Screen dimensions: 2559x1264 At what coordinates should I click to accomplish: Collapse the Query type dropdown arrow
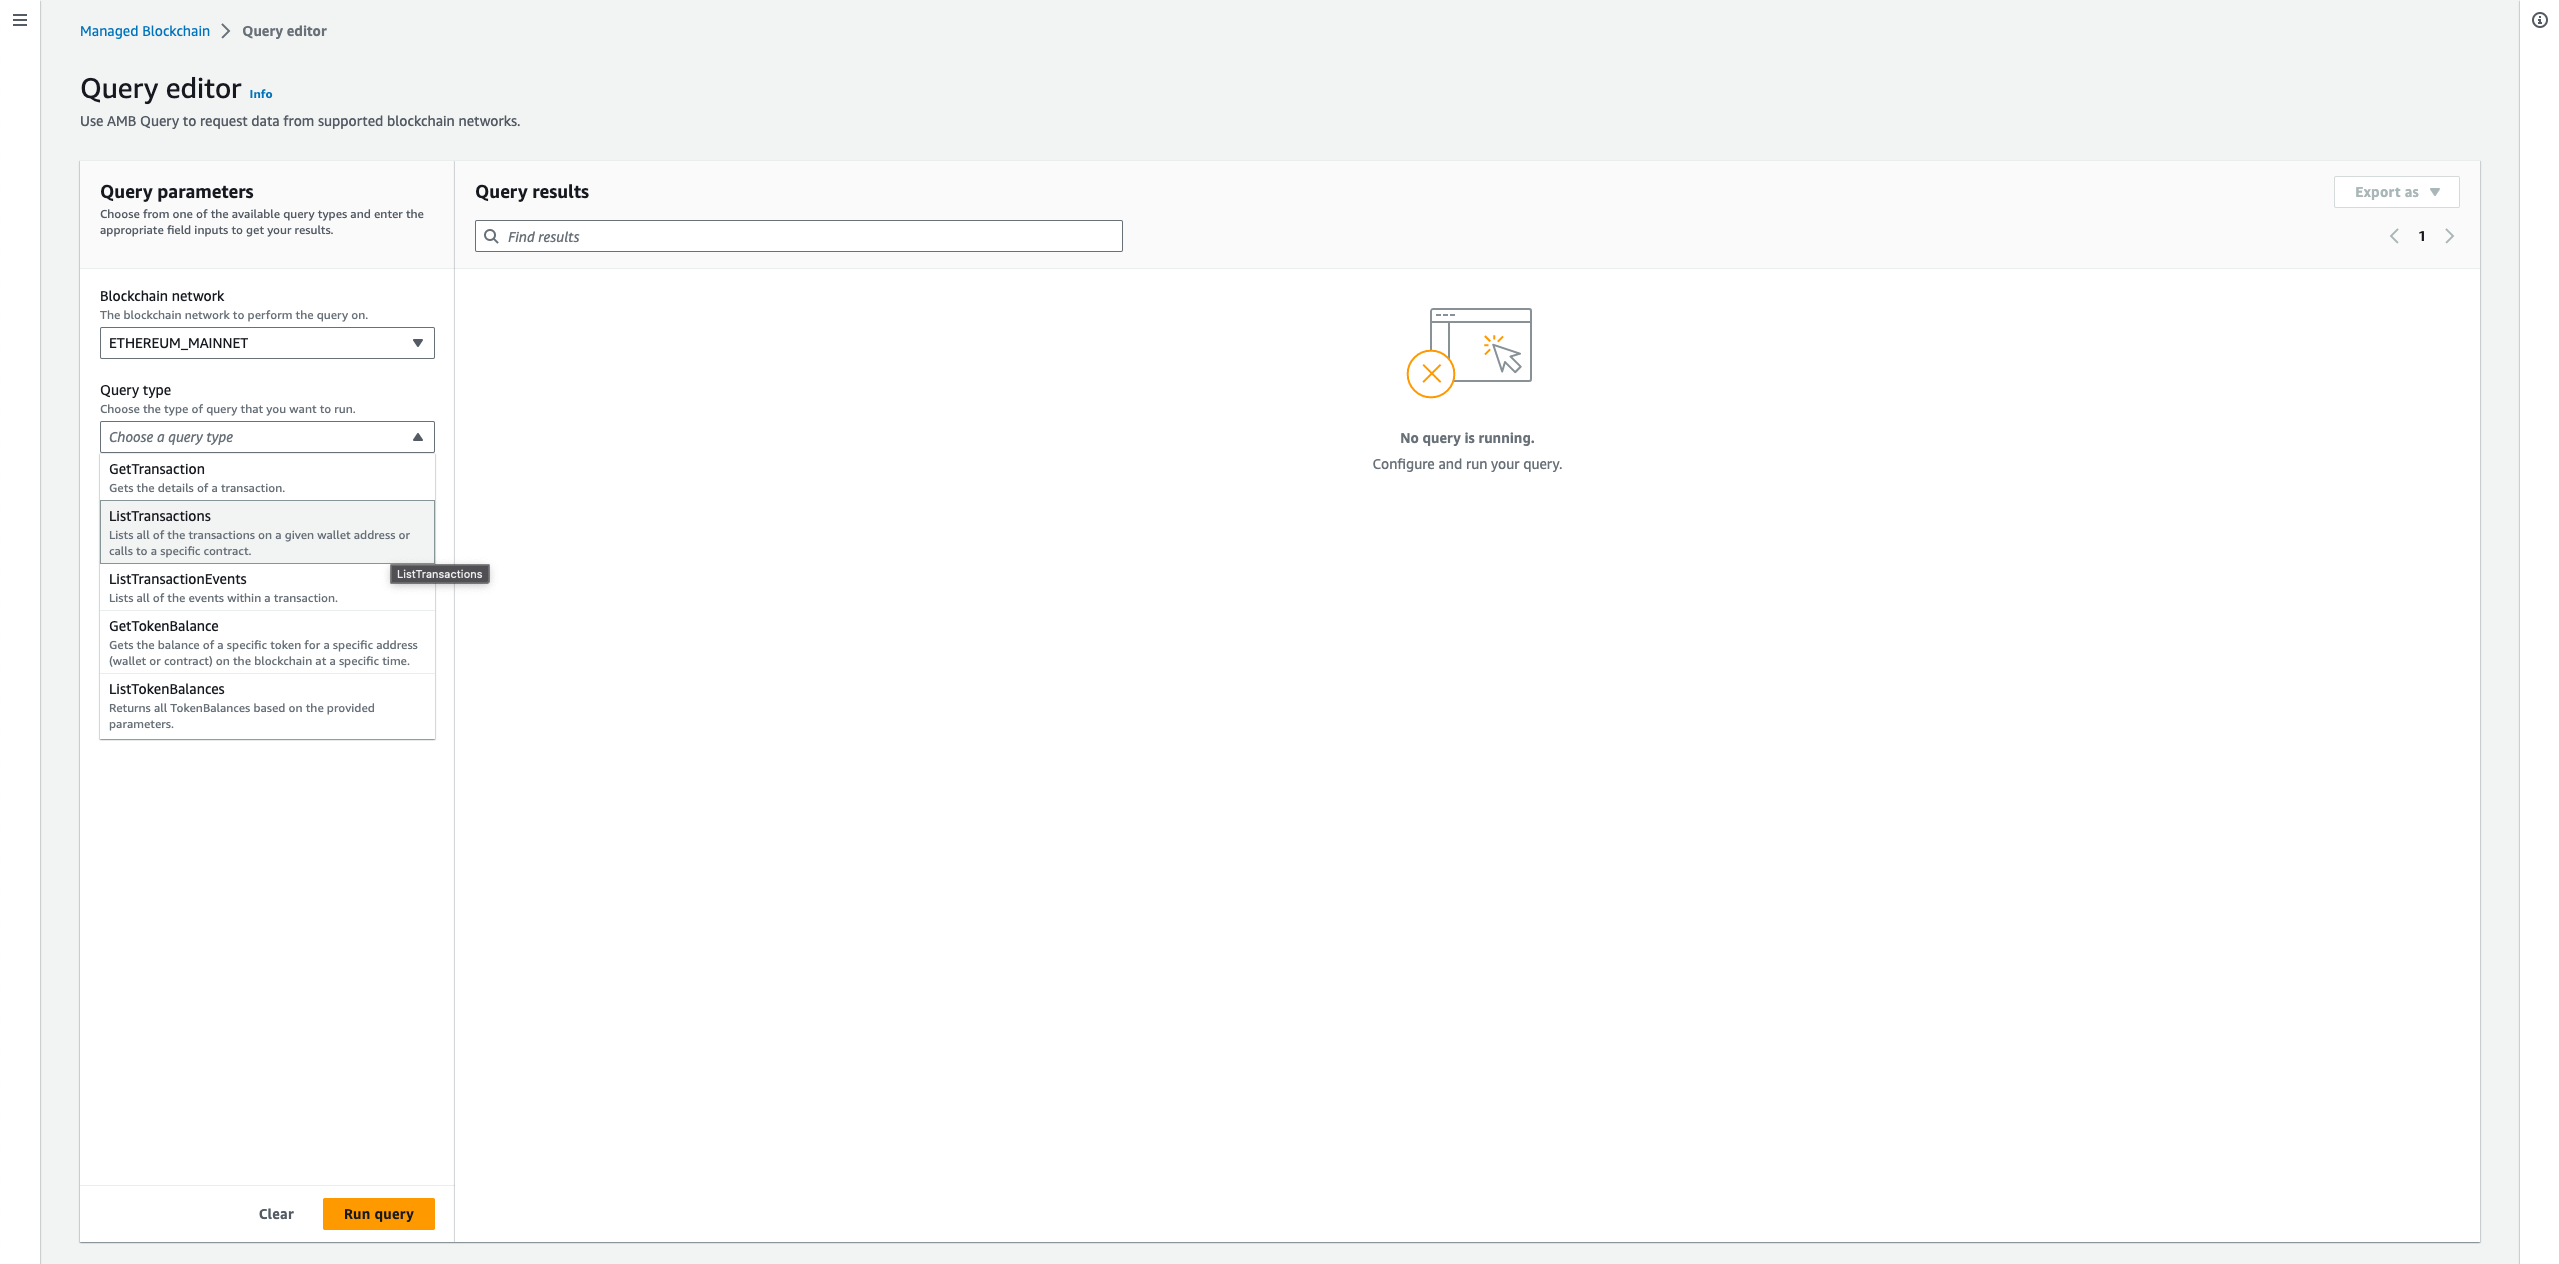[418, 437]
